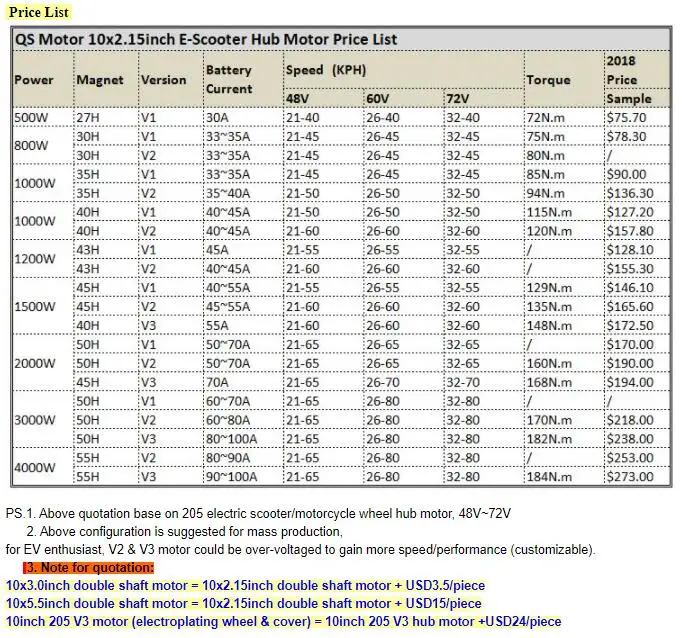This screenshot has width=684, height=638.
Task: Click the '148N.m' torque cell
Action: pyautogui.click(x=549, y=326)
